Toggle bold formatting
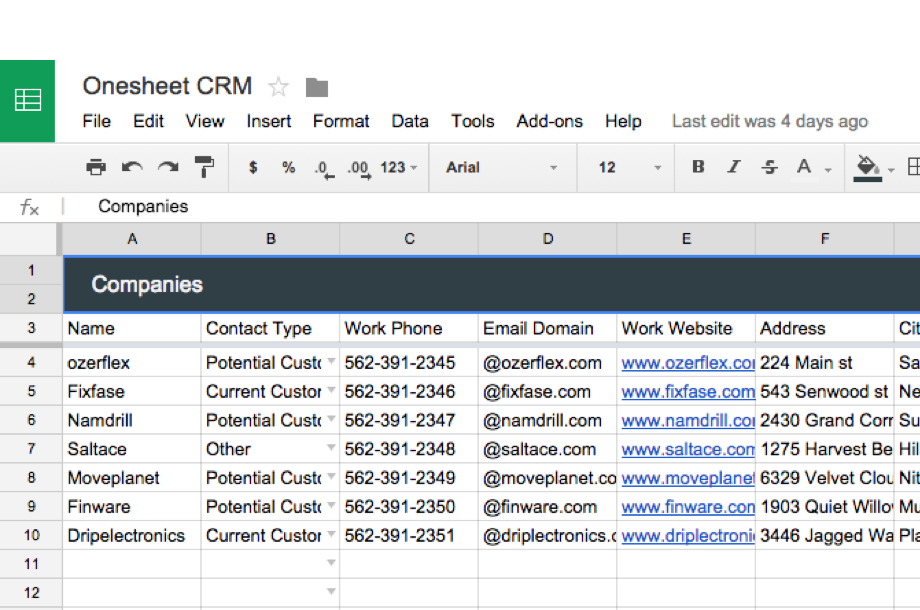This screenshot has height=610, width=920. pos(697,167)
